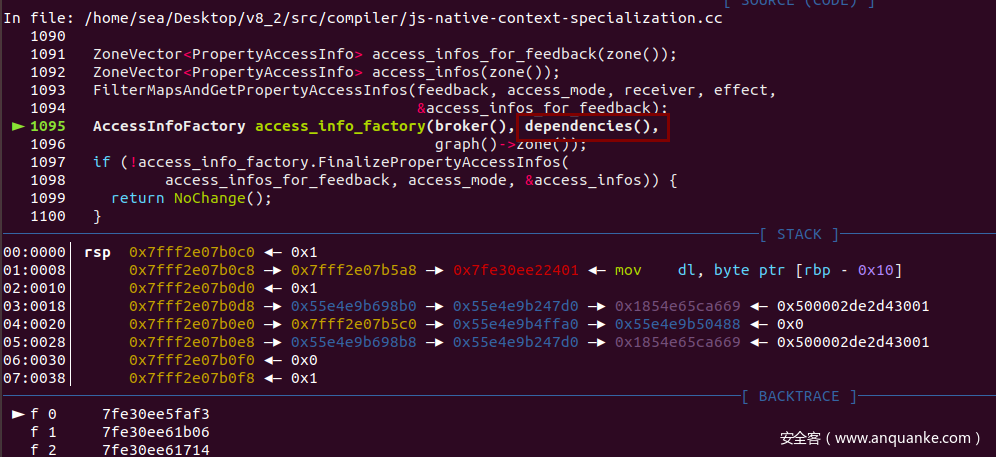This screenshot has height=457, width=996.
Task: Click the rsp register label
Action: tap(97, 254)
